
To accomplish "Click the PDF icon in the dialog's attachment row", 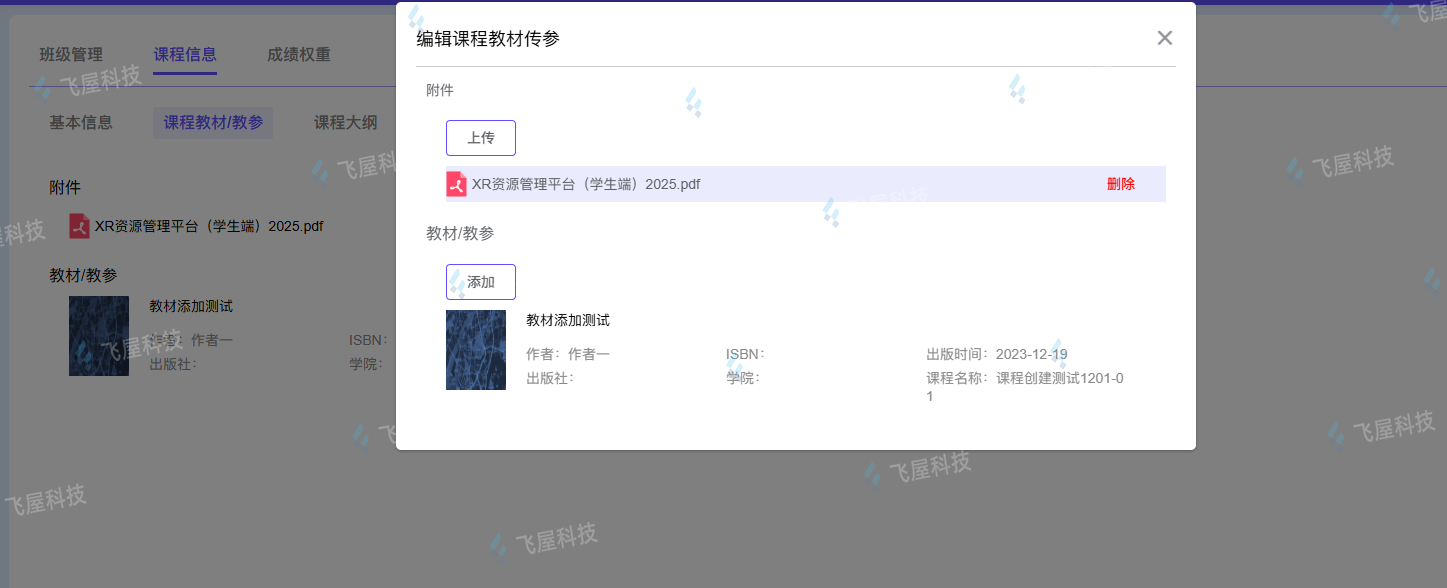I will point(457,184).
